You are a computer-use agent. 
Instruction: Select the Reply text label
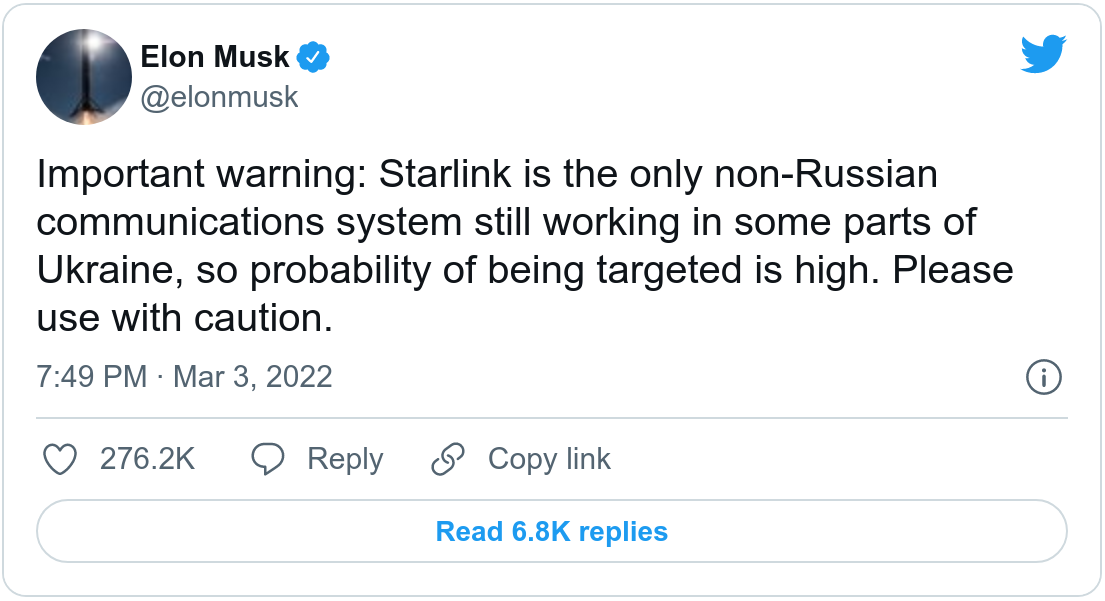click(x=345, y=459)
